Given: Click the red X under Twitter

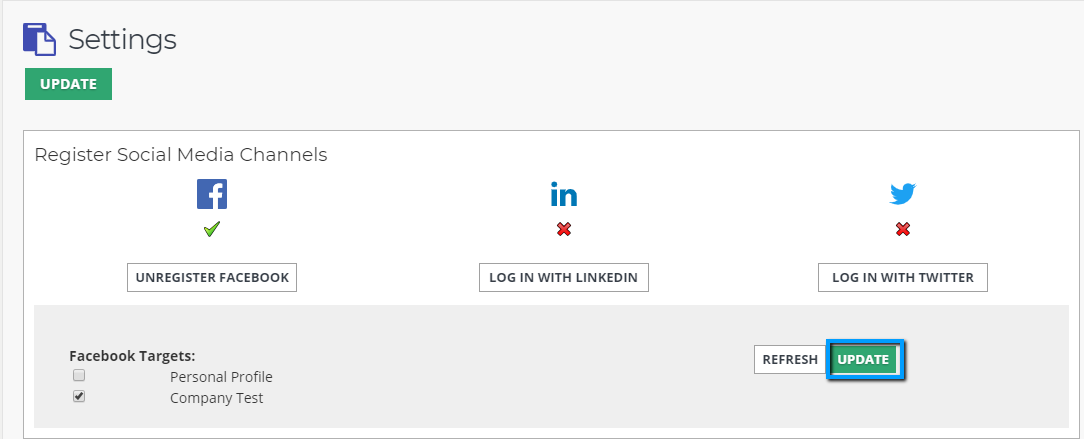Looking at the screenshot, I should coord(903,229).
